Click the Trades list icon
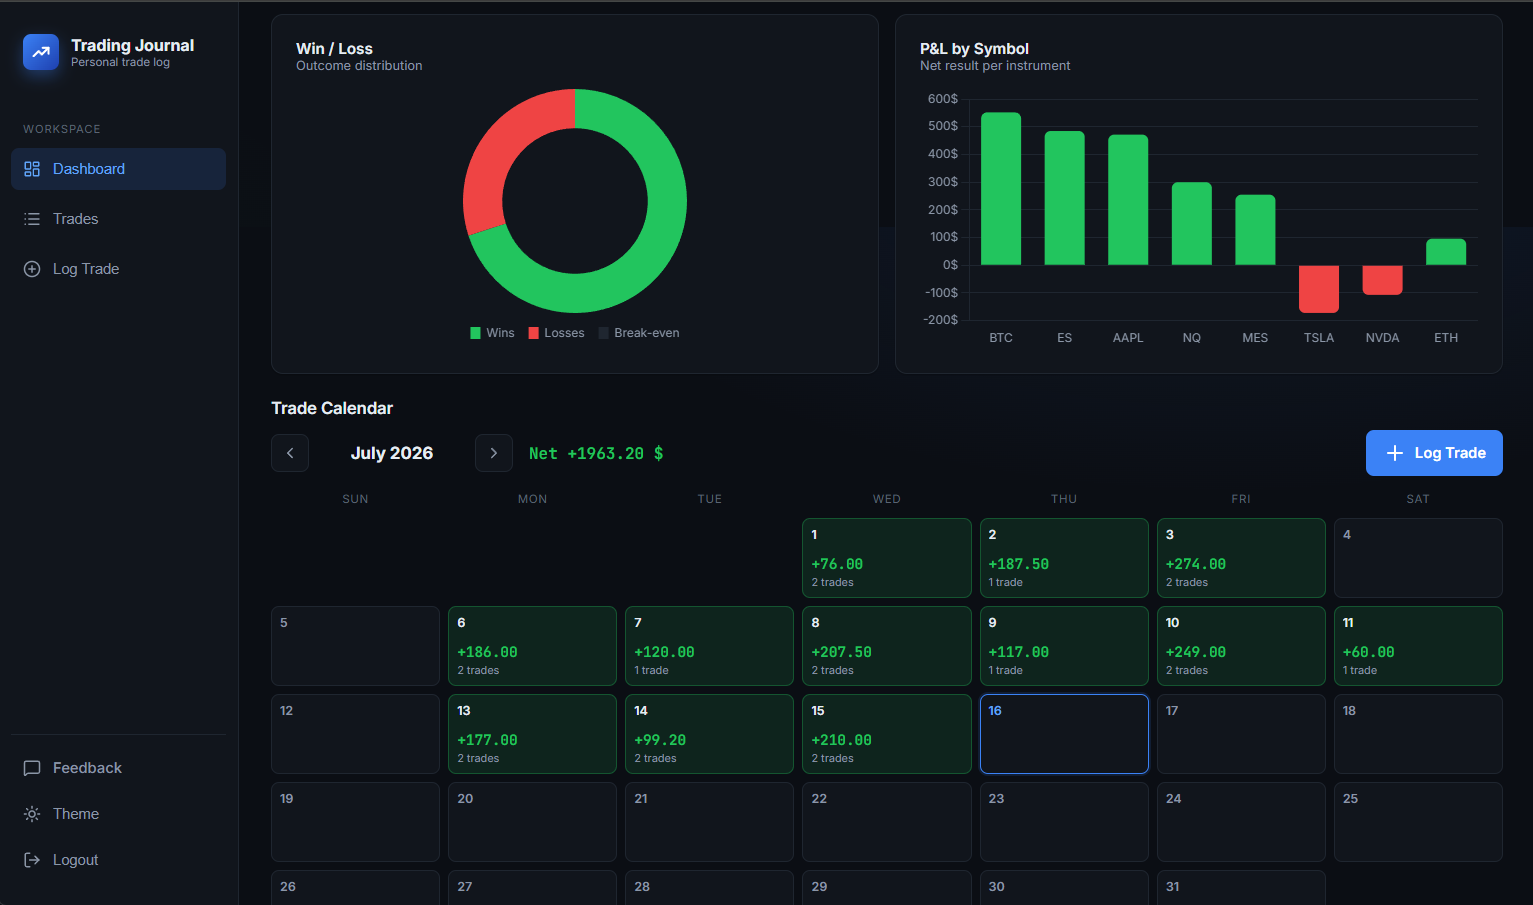This screenshot has height=905, width=1533. point(32,219)
